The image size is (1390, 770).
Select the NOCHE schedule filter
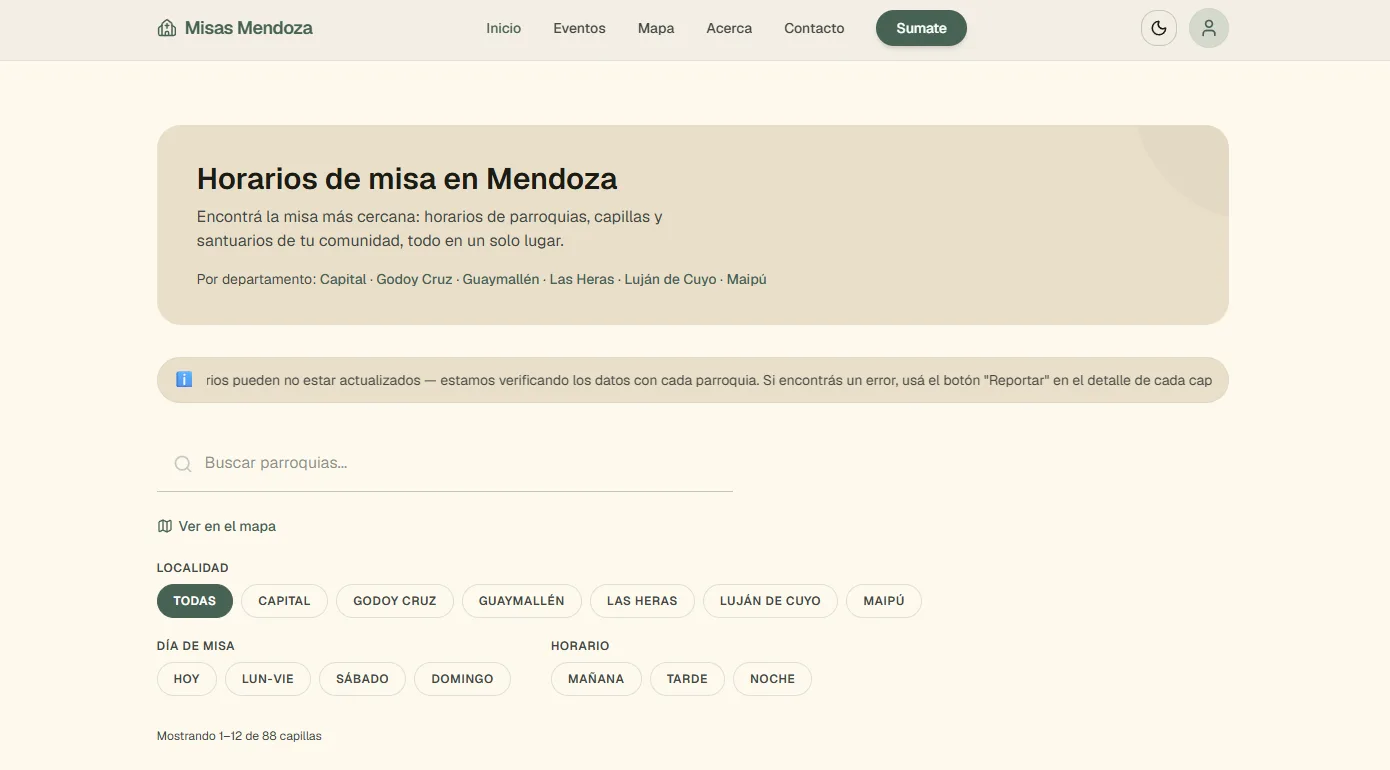(x=772, y=678)
